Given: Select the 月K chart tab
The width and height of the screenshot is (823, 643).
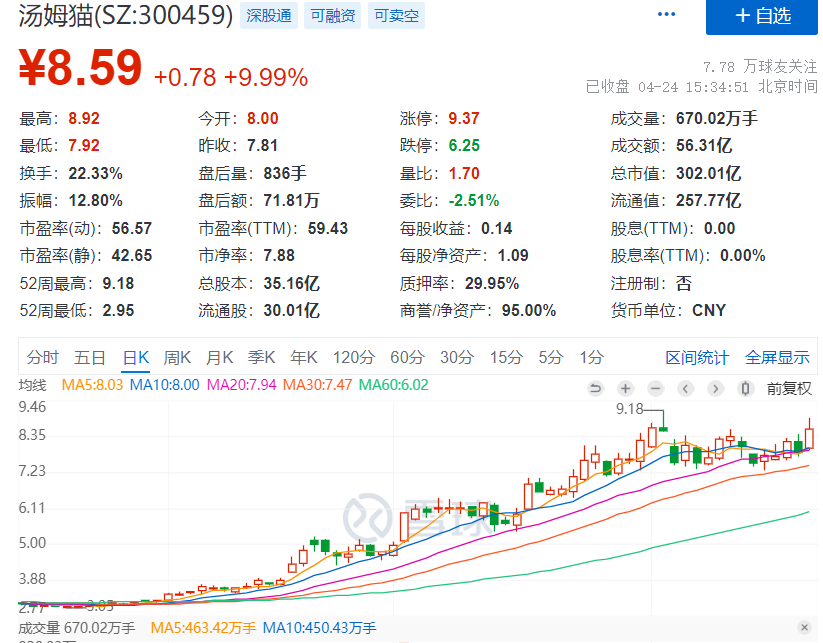Looking at the screenshot, I should [219, 357].
